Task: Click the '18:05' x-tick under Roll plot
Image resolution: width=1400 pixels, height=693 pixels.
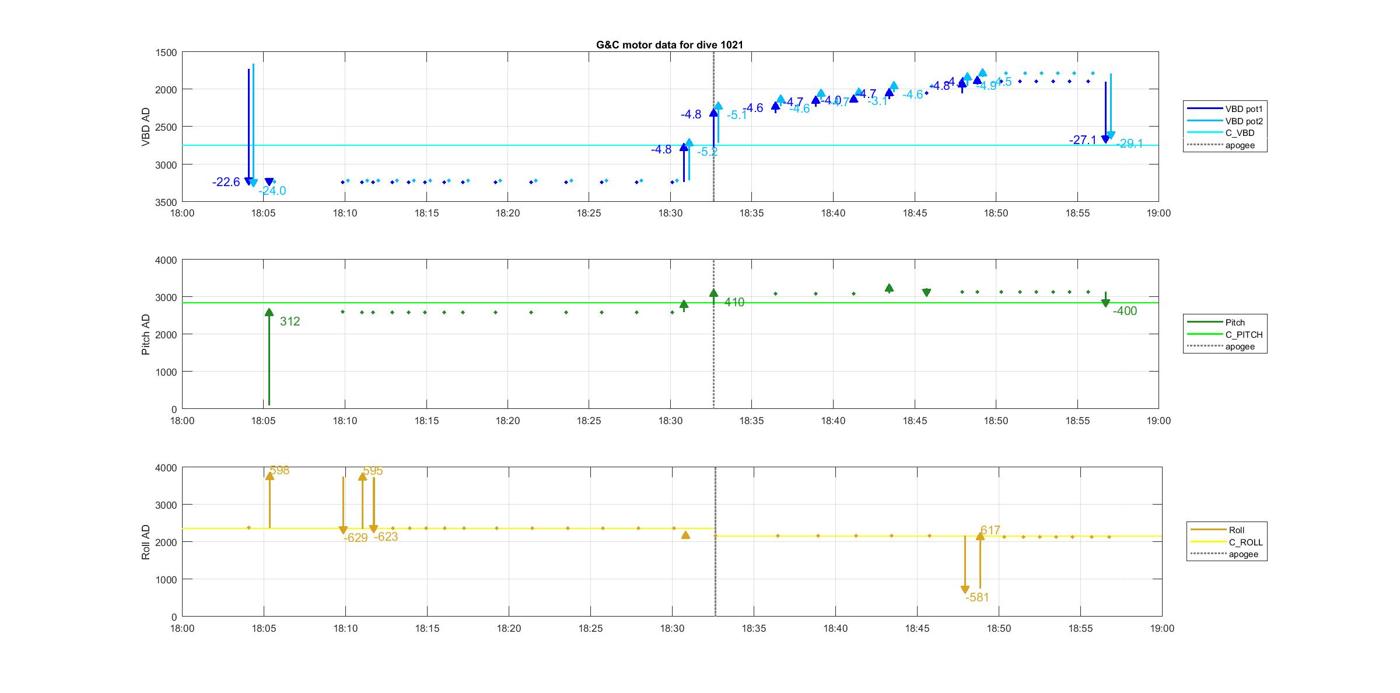Action: [x=264, y=628]
